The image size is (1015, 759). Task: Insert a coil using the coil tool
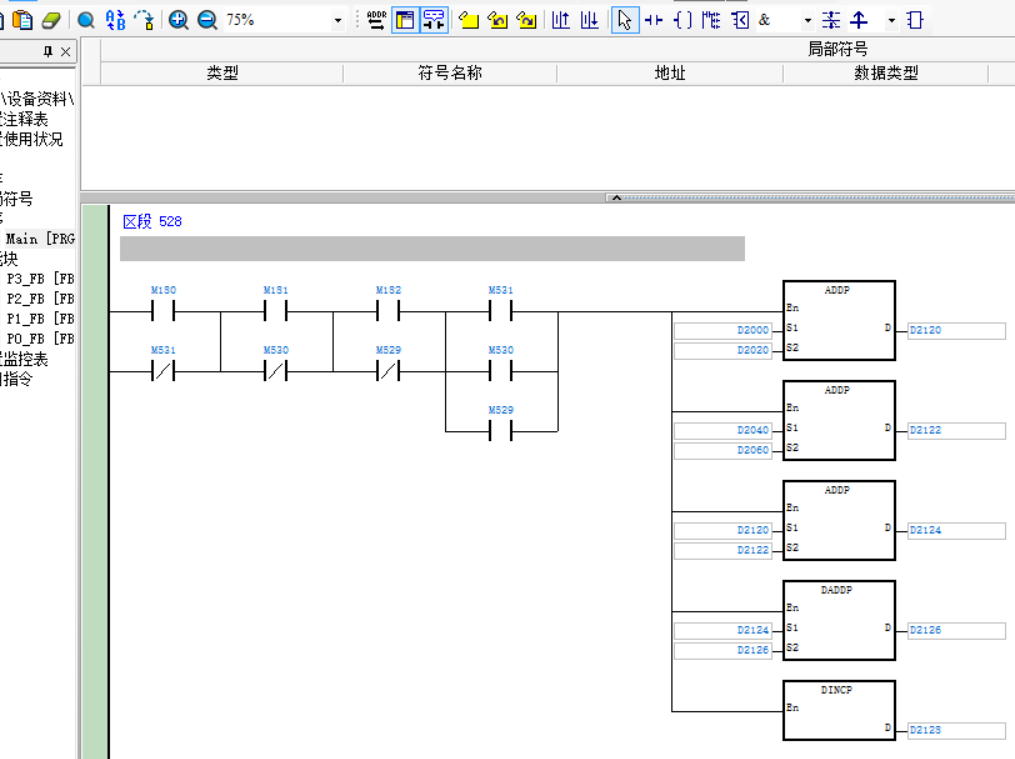tap(683, 20)
